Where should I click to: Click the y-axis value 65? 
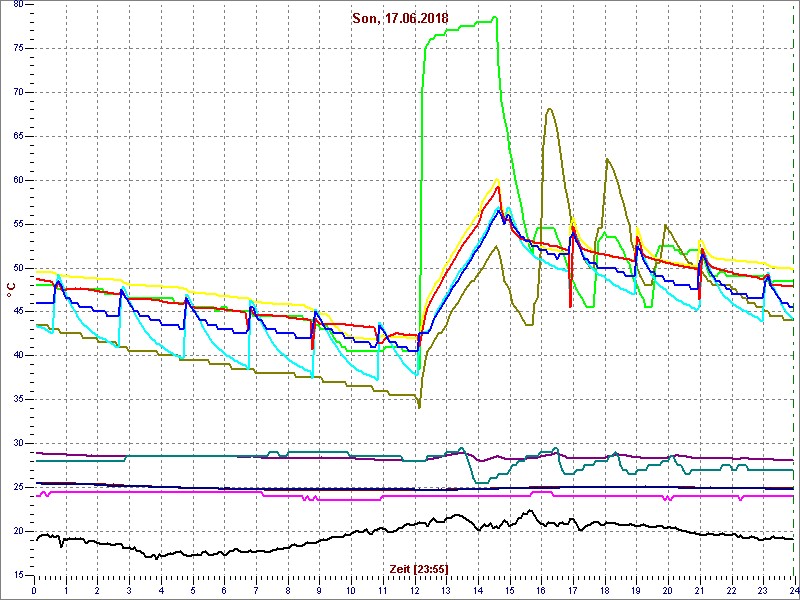click(18, 136)
